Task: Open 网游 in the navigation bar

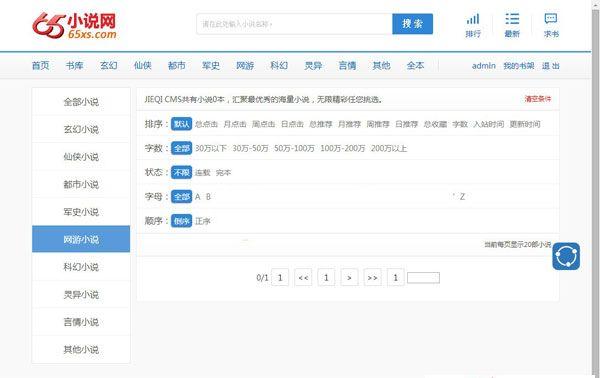Action: (245, 65)
